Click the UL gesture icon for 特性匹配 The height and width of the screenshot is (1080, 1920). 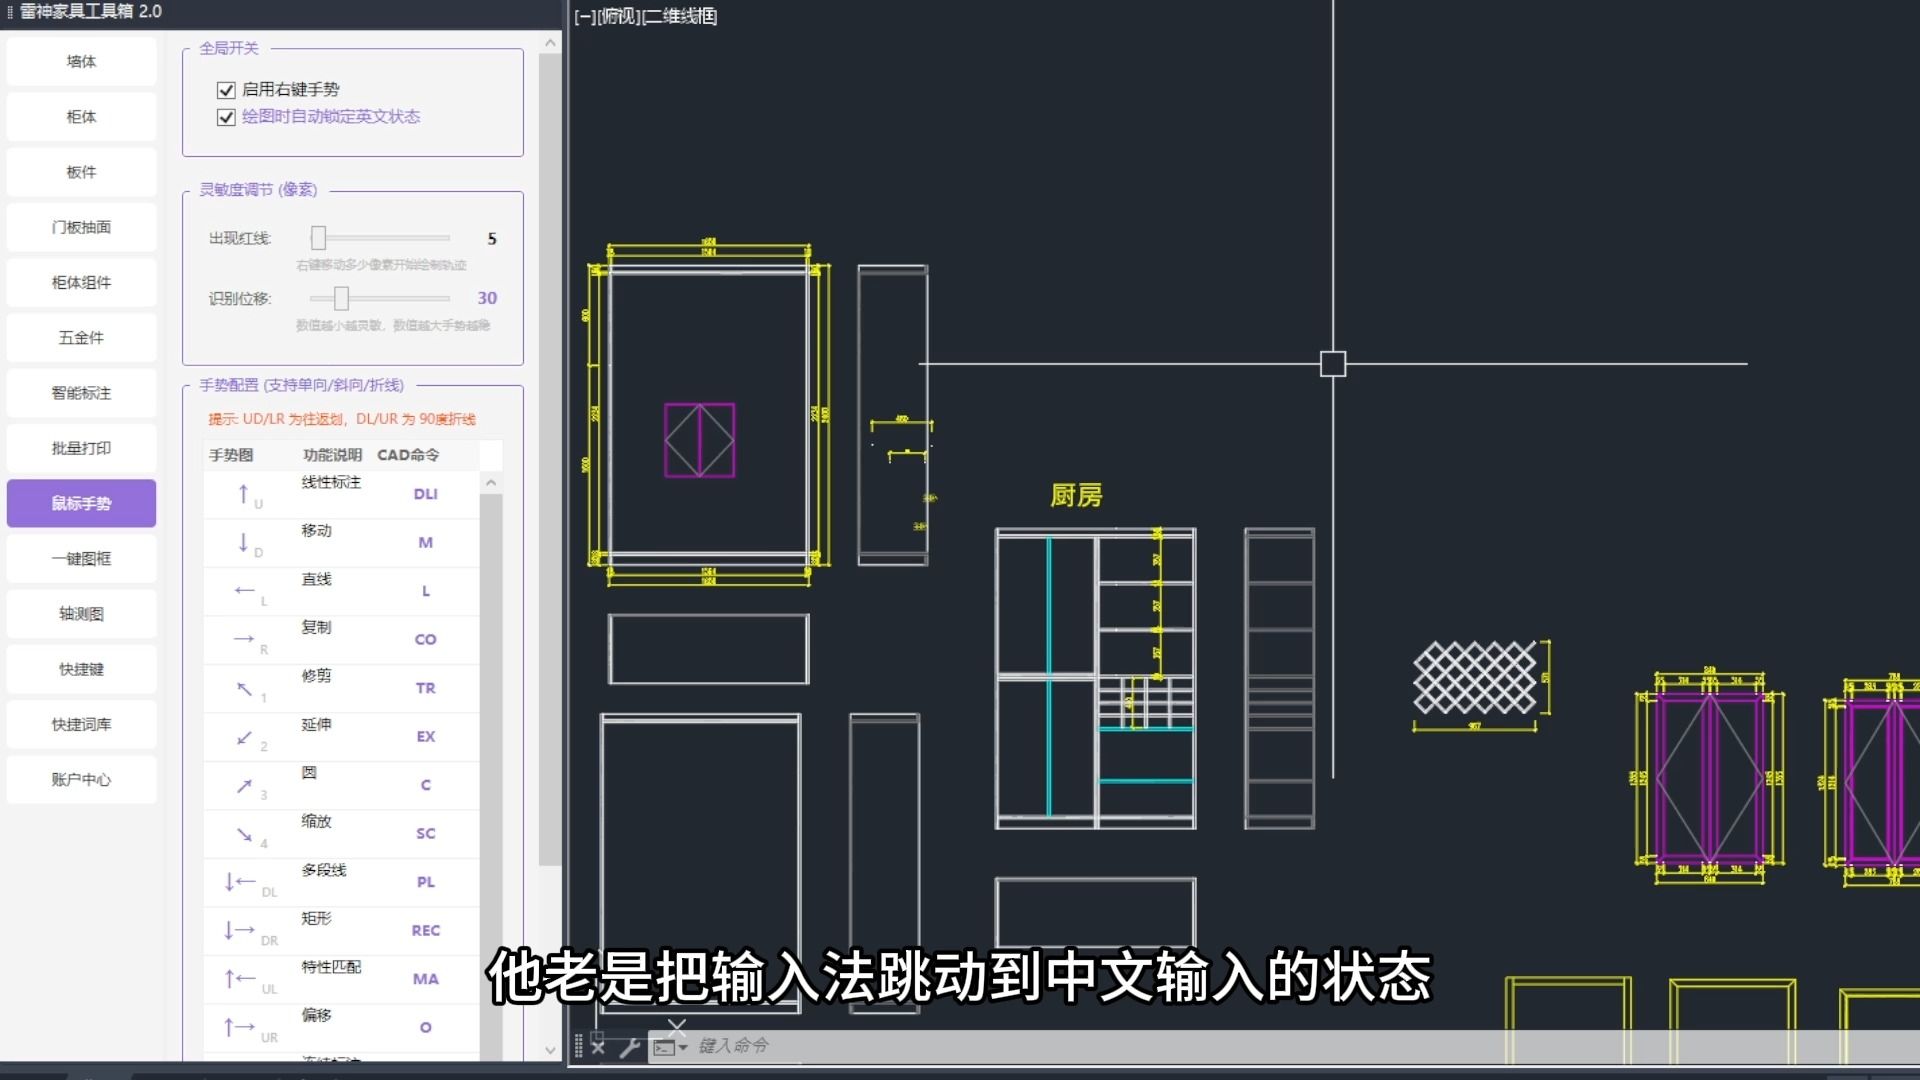(x=240, y=978)
